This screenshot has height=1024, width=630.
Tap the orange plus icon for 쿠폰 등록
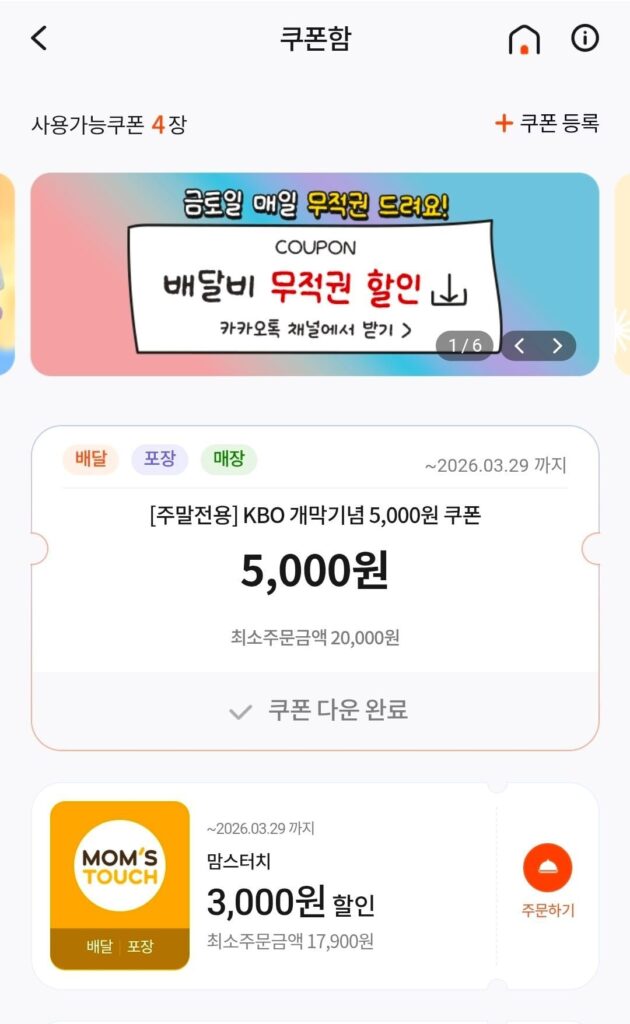click(x=503, y=123)
